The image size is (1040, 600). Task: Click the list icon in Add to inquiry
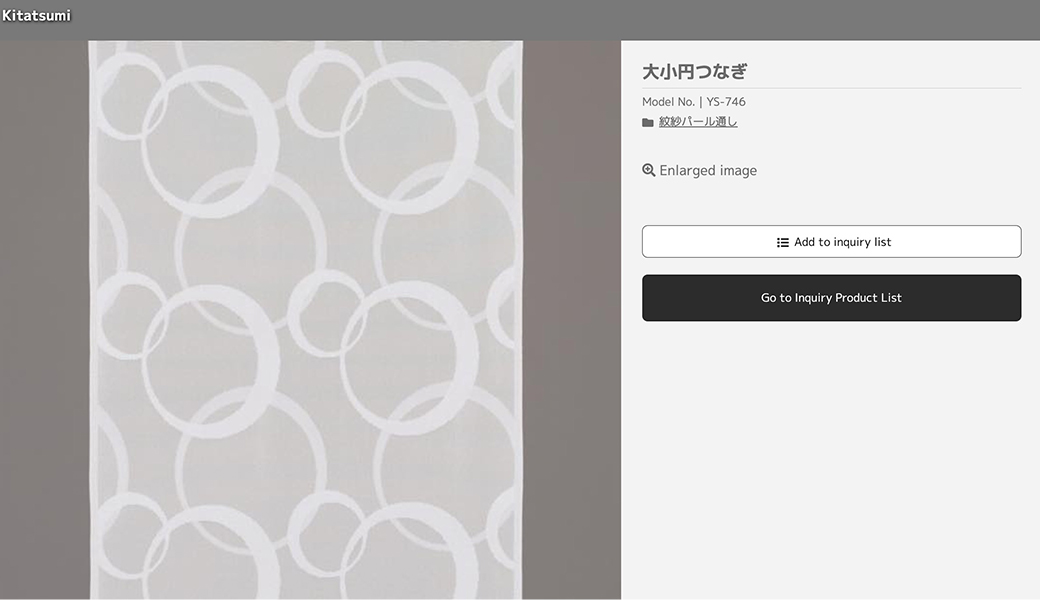coord(783,243)
